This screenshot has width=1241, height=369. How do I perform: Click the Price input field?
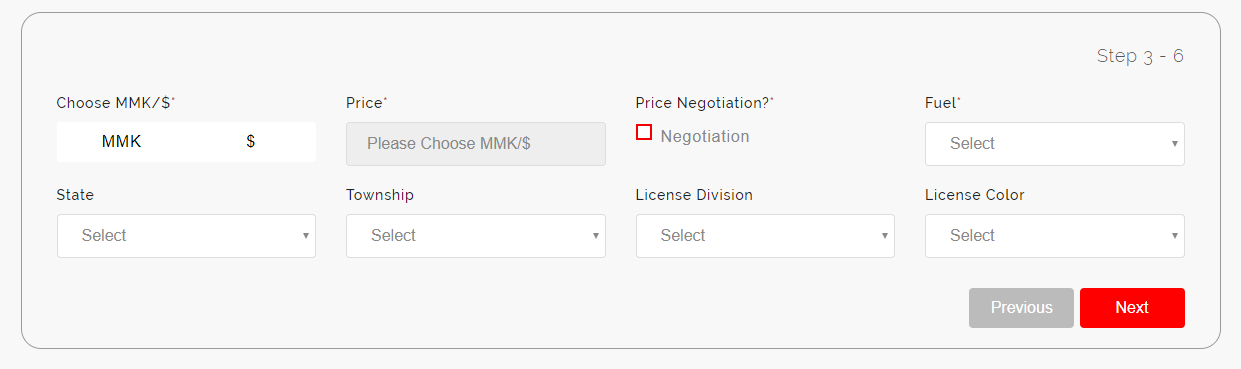pos(476,144)
